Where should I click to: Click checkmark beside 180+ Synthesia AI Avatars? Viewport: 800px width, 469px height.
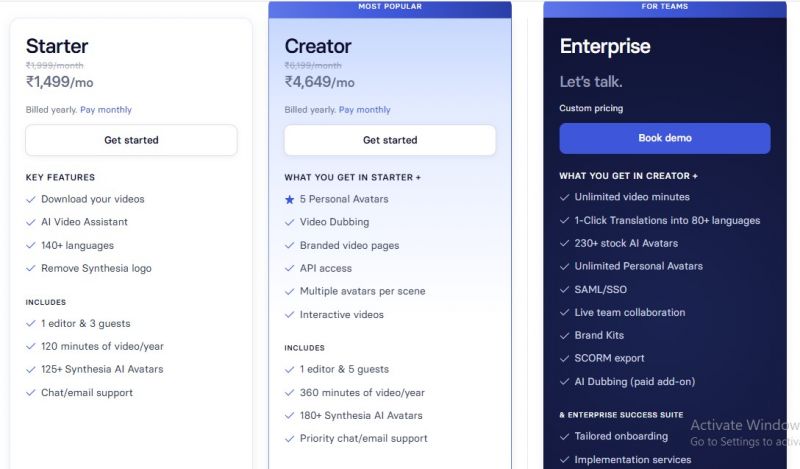(x=289, y=416)
